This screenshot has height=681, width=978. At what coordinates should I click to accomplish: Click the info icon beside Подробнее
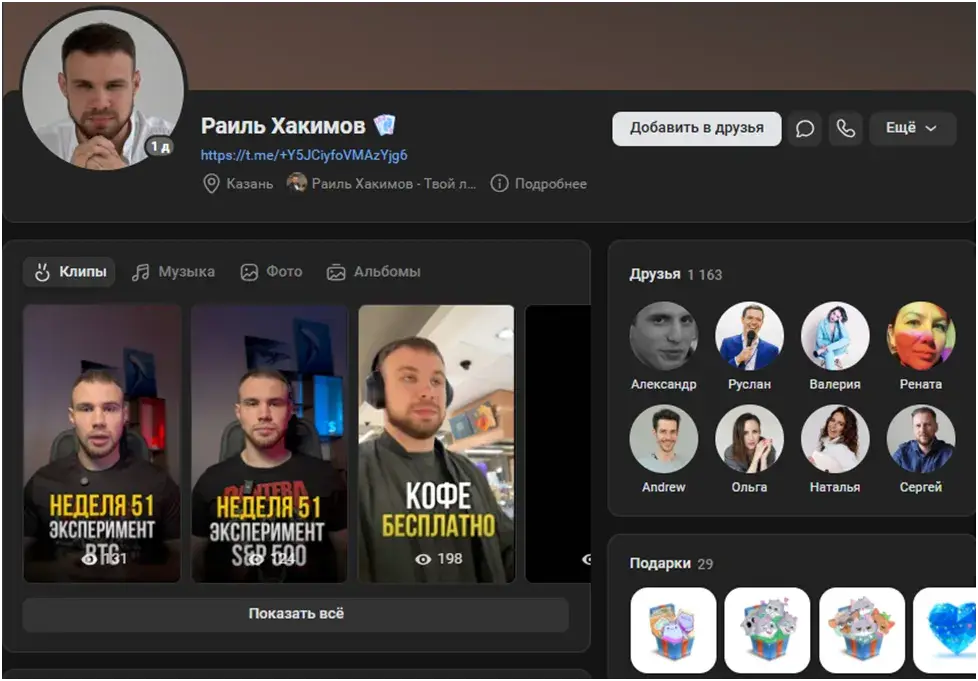point(499,184)
